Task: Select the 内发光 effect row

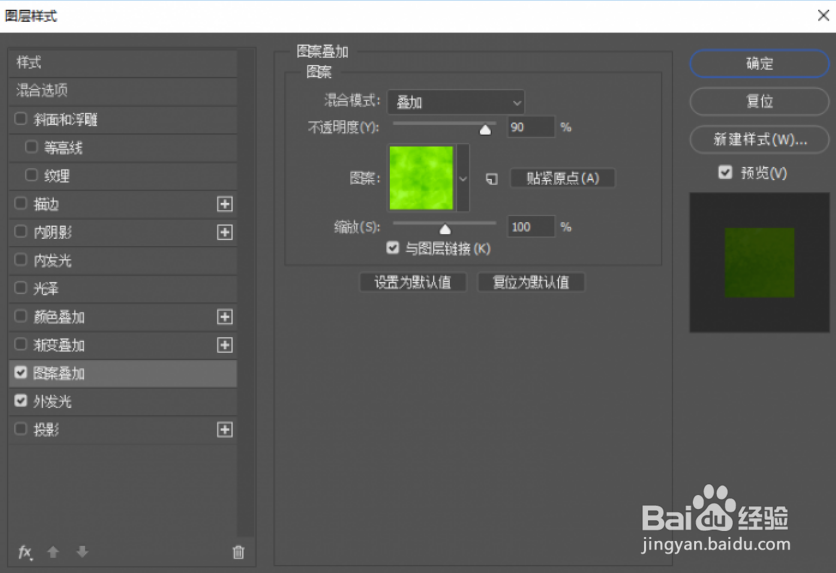Action: pyautogui.click(x=123, y=261)
